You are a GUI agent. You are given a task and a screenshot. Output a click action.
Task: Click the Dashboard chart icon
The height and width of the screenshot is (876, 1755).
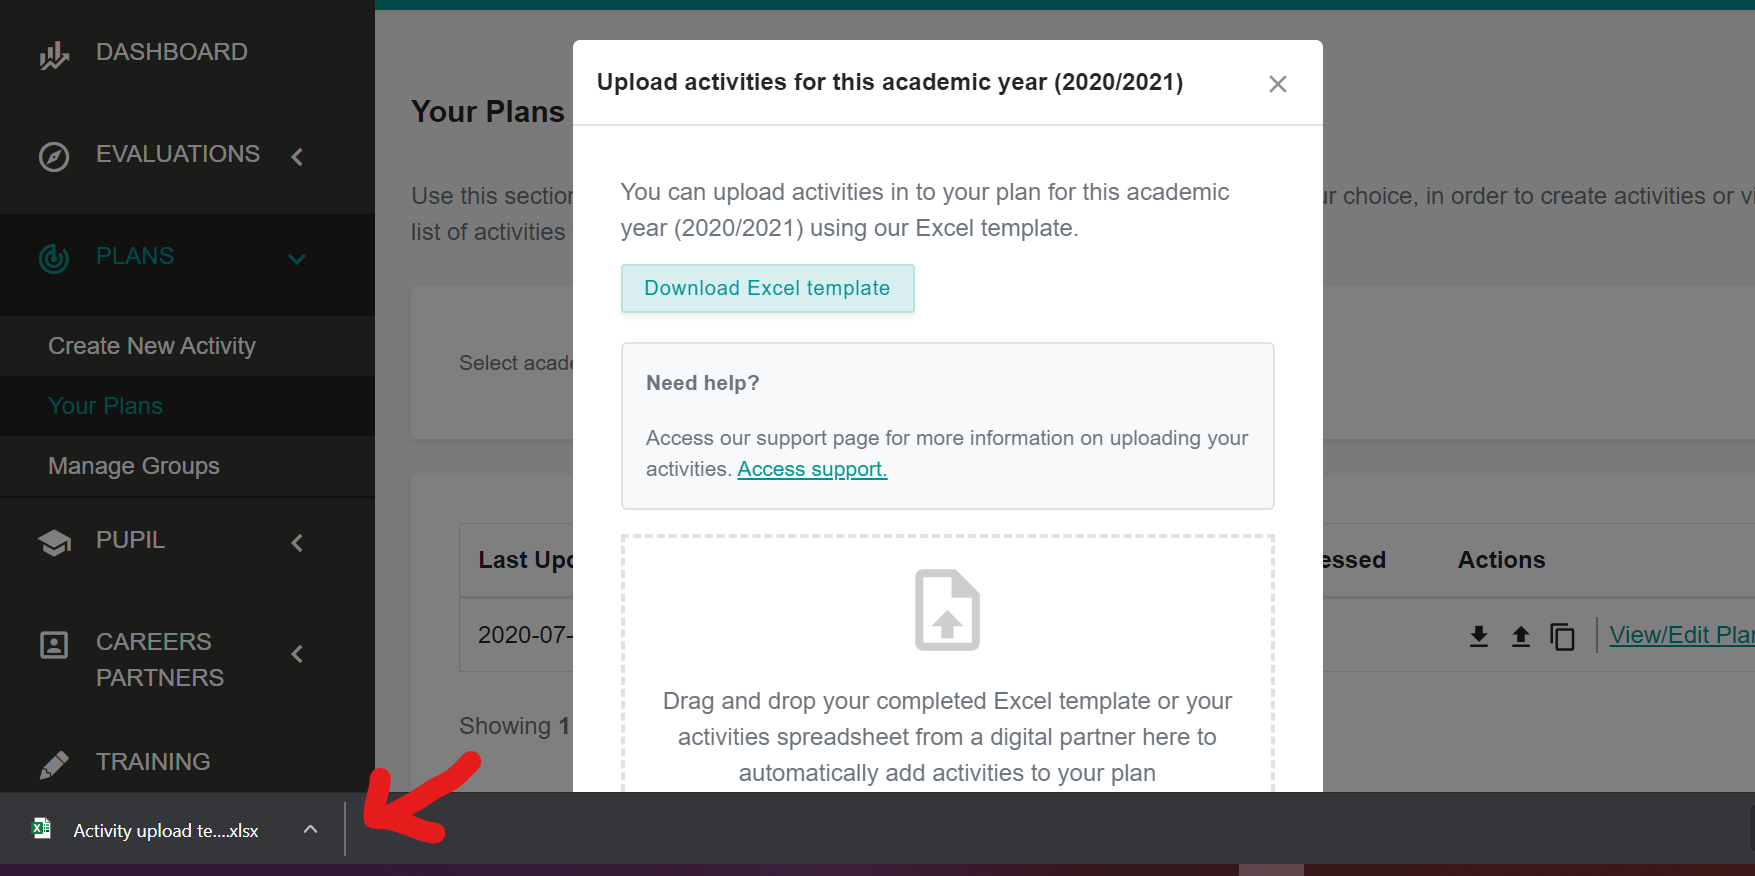(x=54, y=56)
